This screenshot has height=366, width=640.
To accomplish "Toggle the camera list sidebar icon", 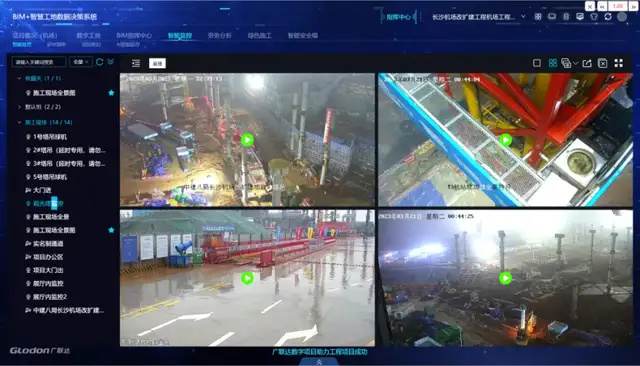I will click(x=136, y=63).
